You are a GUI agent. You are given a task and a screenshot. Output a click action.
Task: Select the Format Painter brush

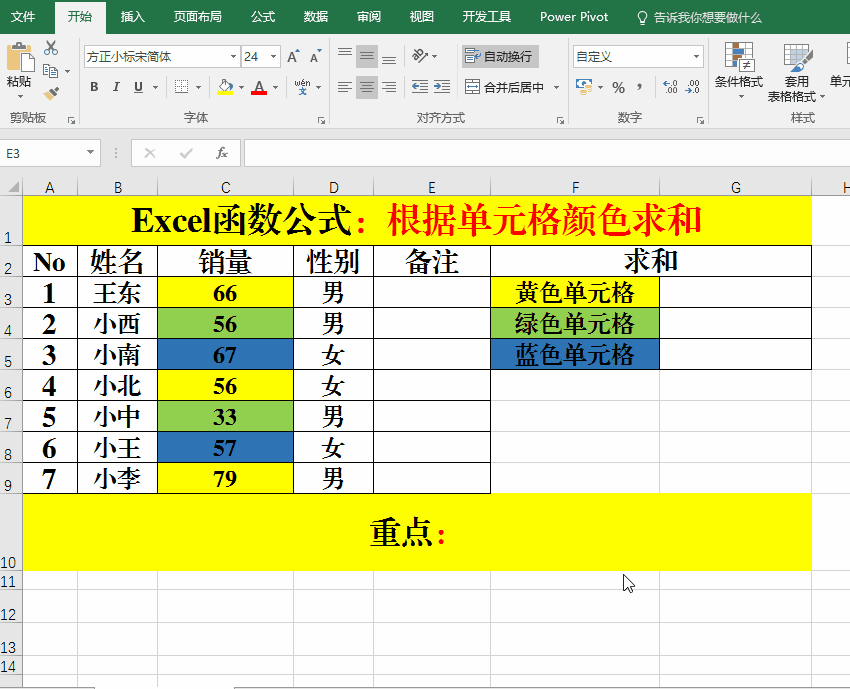[51, 93]
